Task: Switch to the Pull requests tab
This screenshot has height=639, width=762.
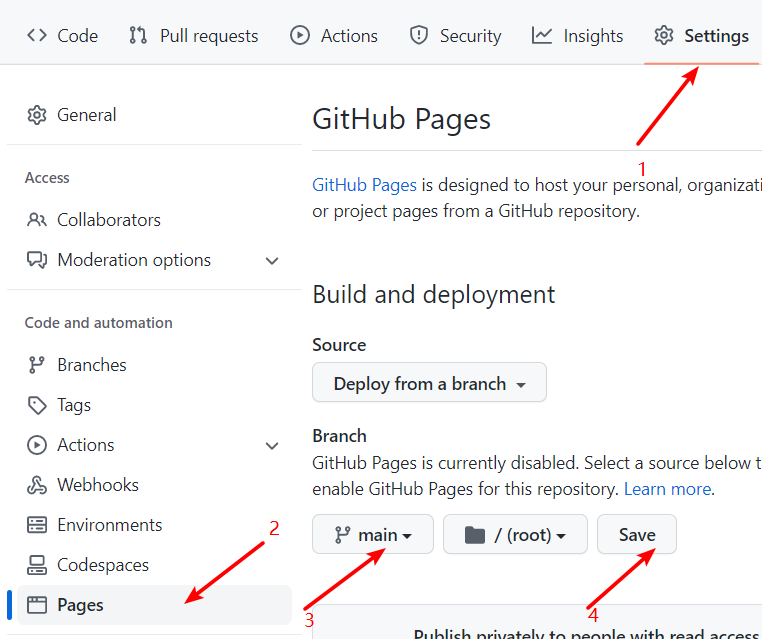Action: [x=193, y=36]
